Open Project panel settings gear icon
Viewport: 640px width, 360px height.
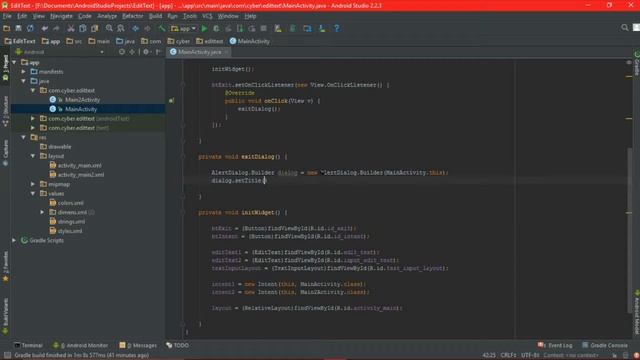click(x=146, y=52)
